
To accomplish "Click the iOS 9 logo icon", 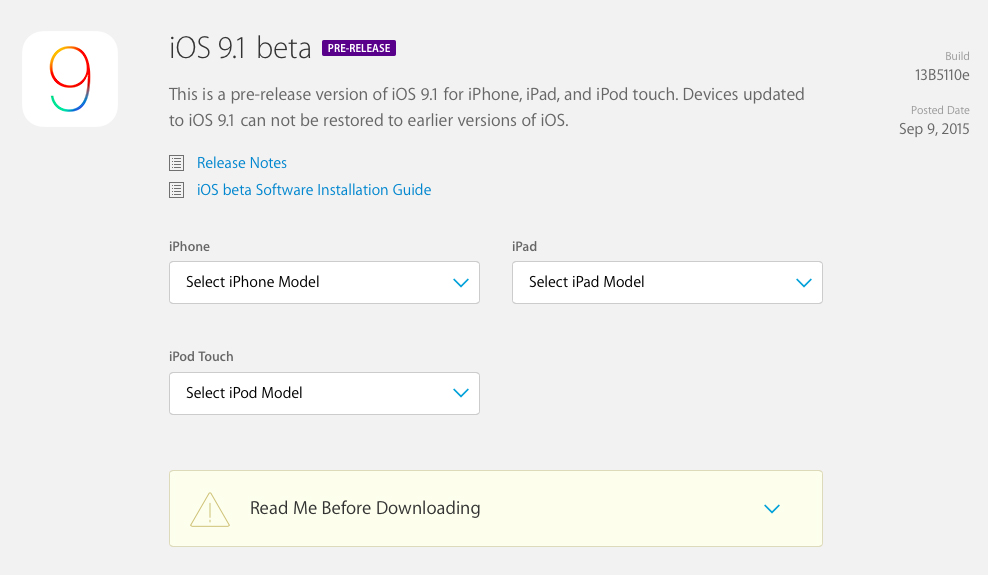I will [x=70, y=79].
